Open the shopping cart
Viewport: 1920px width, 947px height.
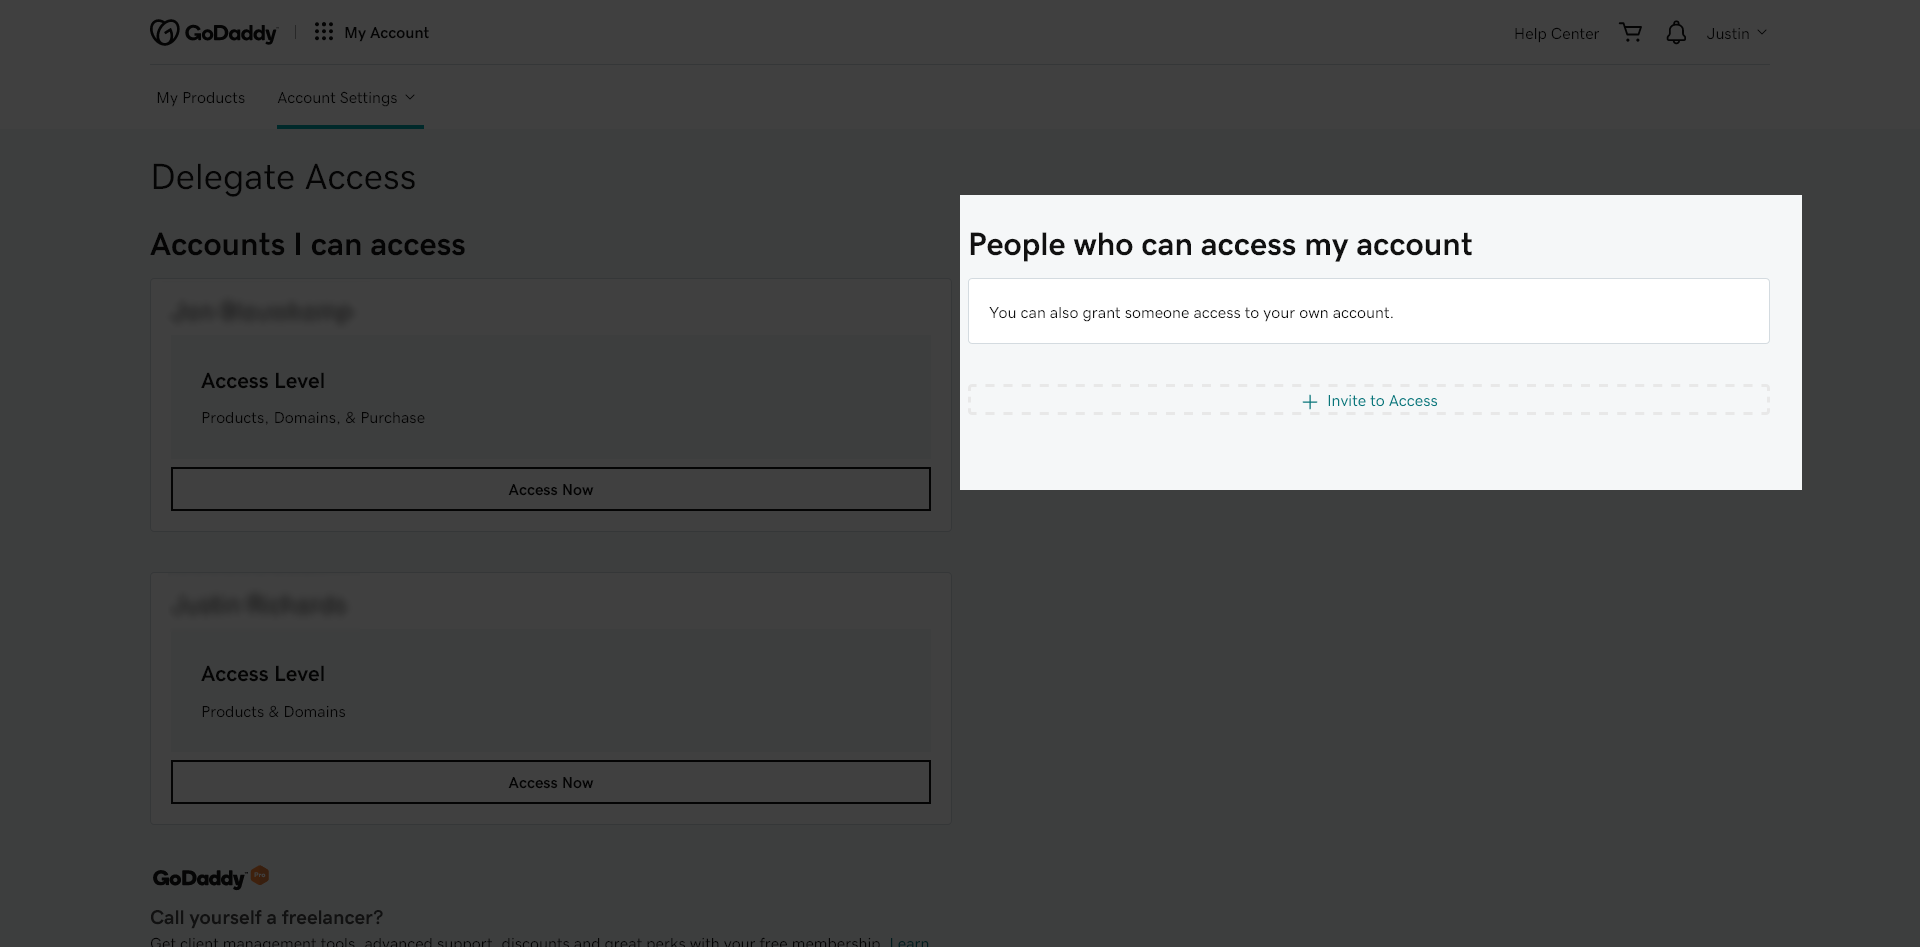(x=1630, y=33)
